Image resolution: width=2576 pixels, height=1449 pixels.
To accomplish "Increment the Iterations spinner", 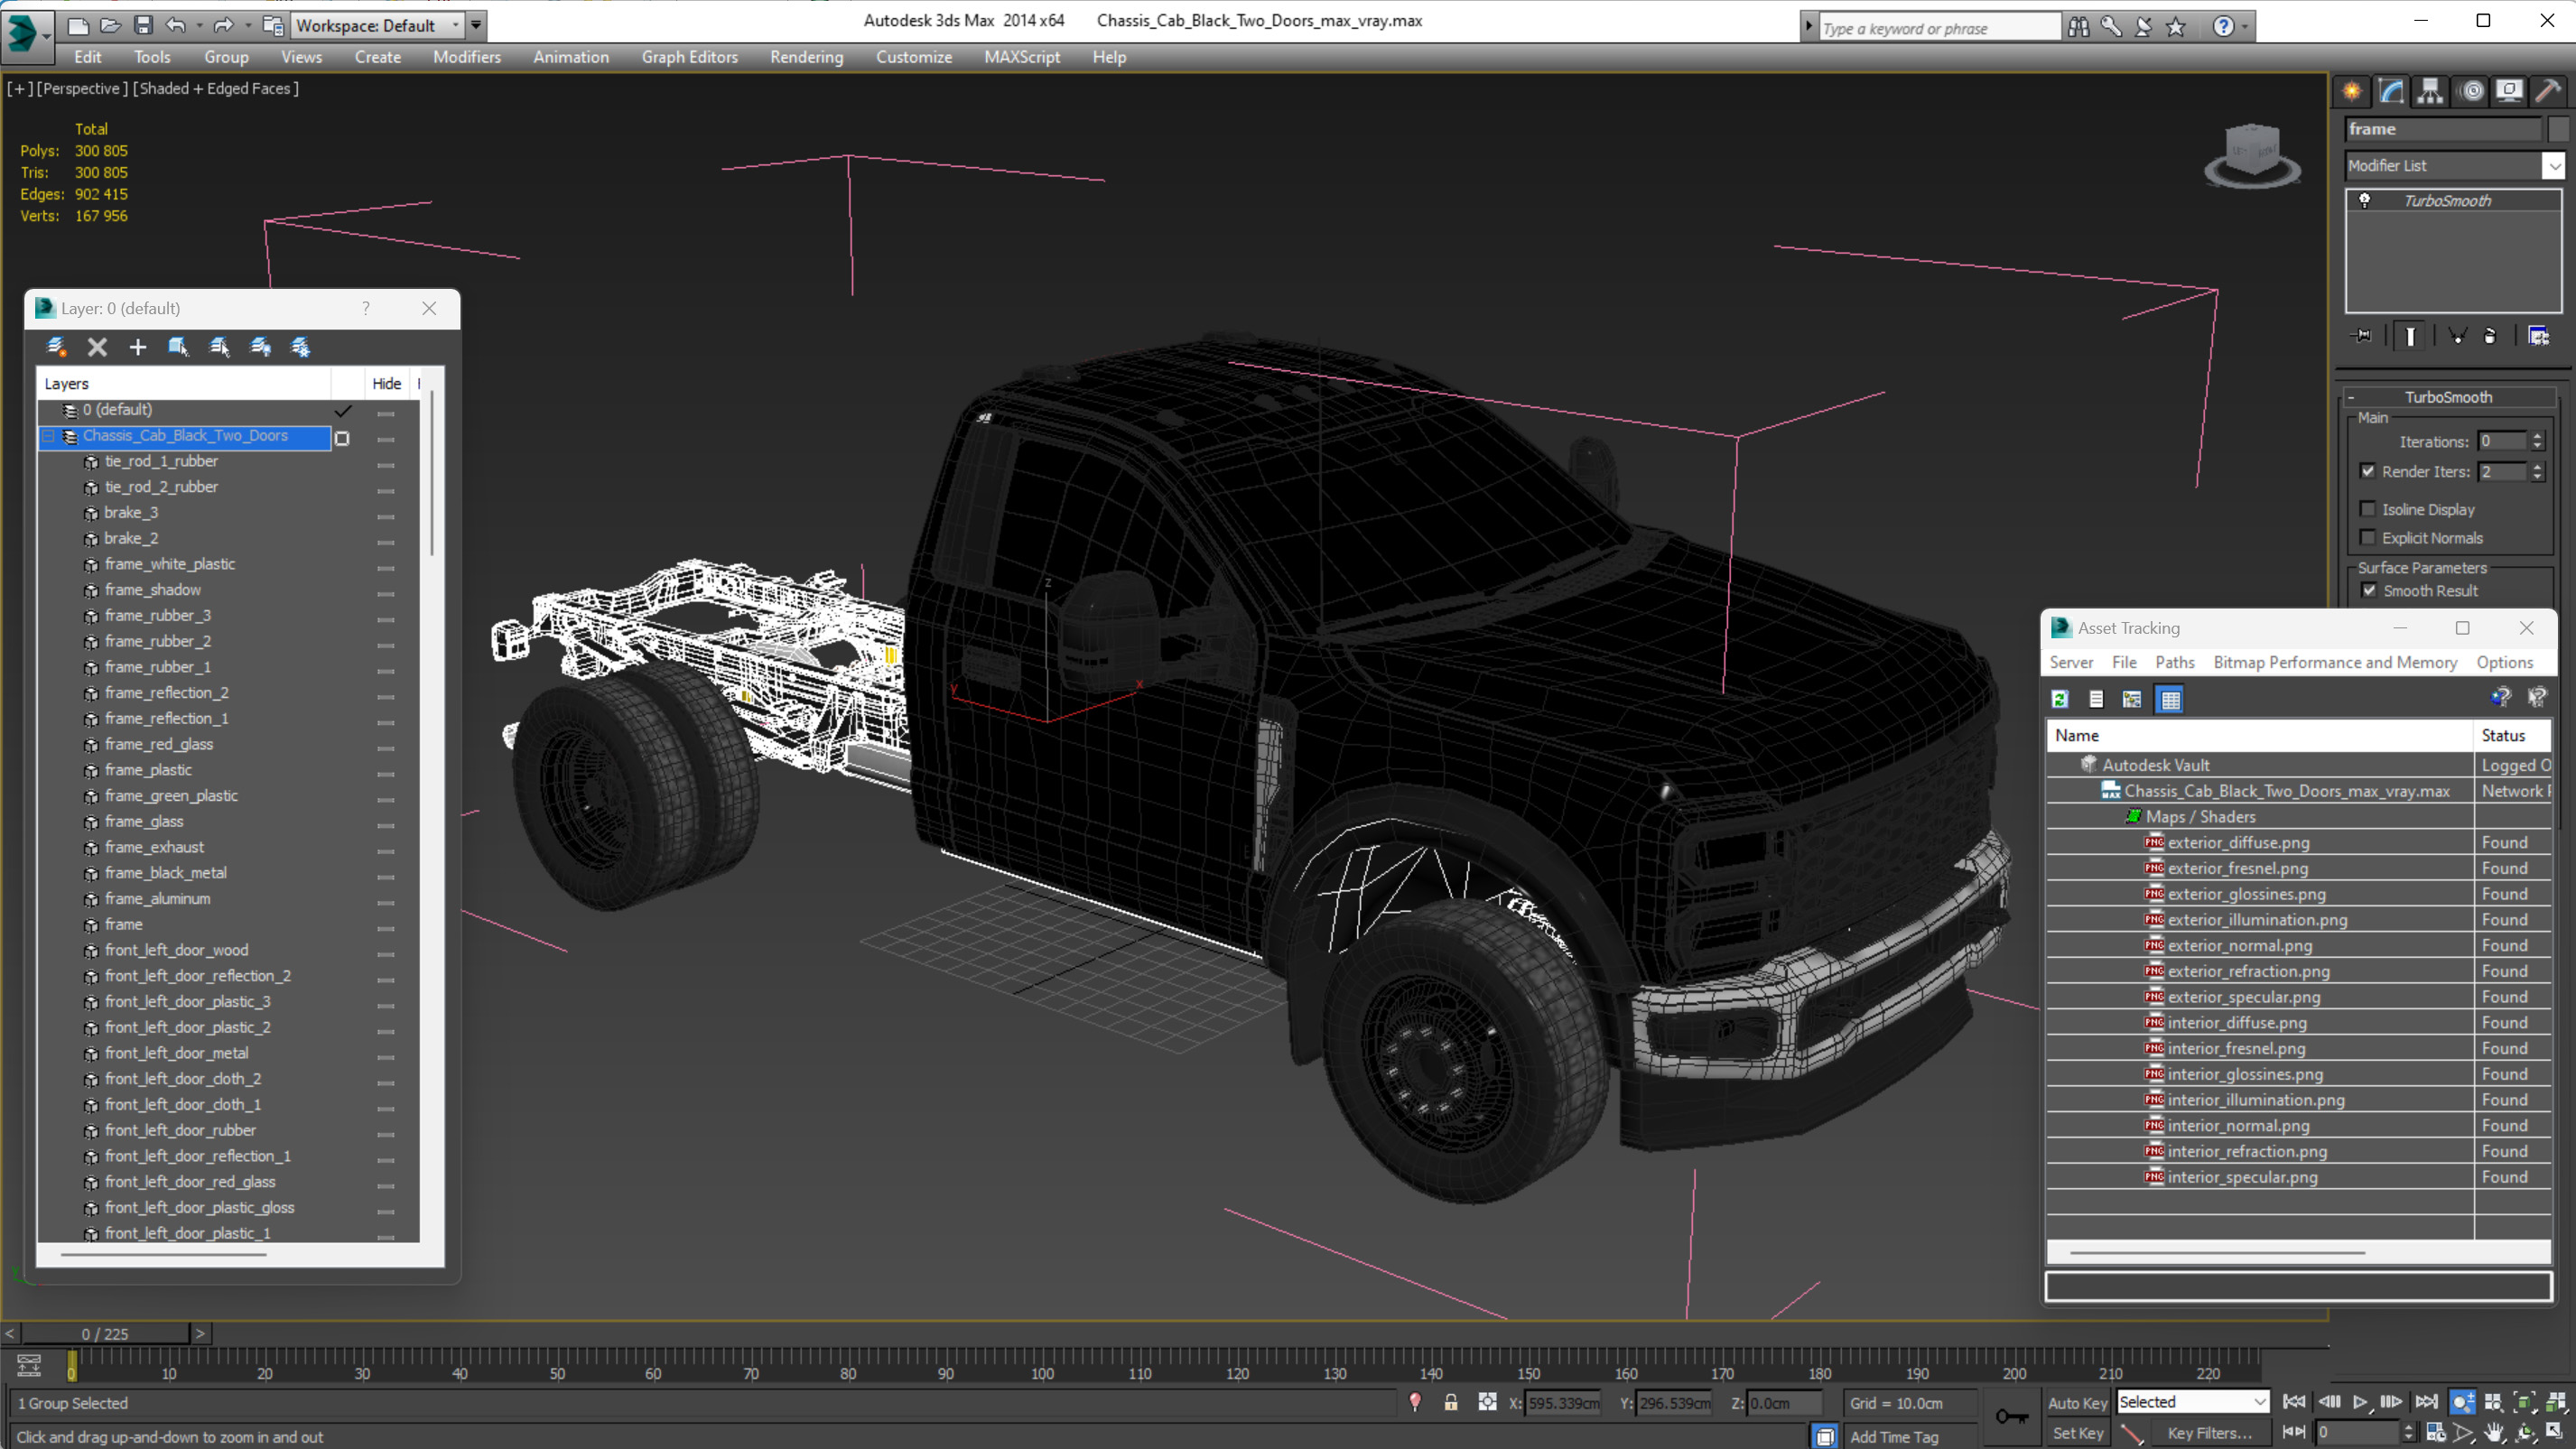I will coord(2537,437).
